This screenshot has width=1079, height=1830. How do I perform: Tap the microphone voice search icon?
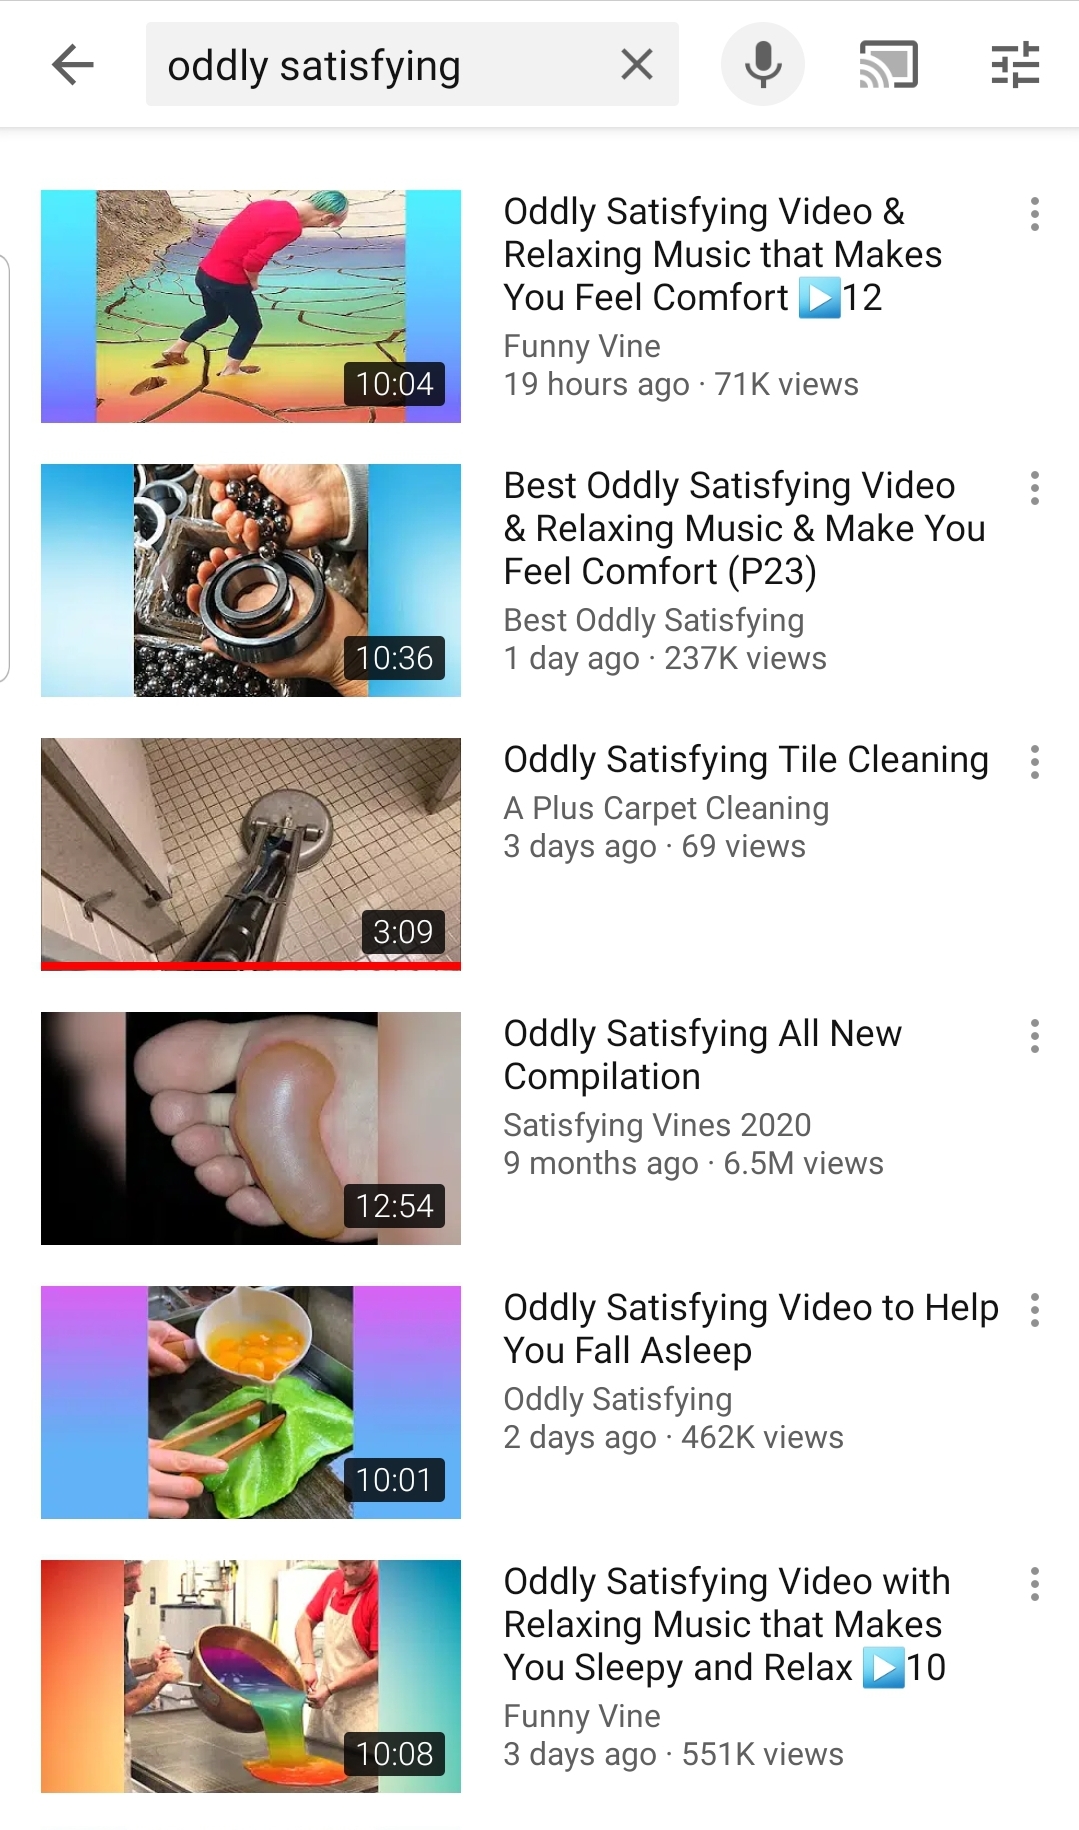pos(763,65)
